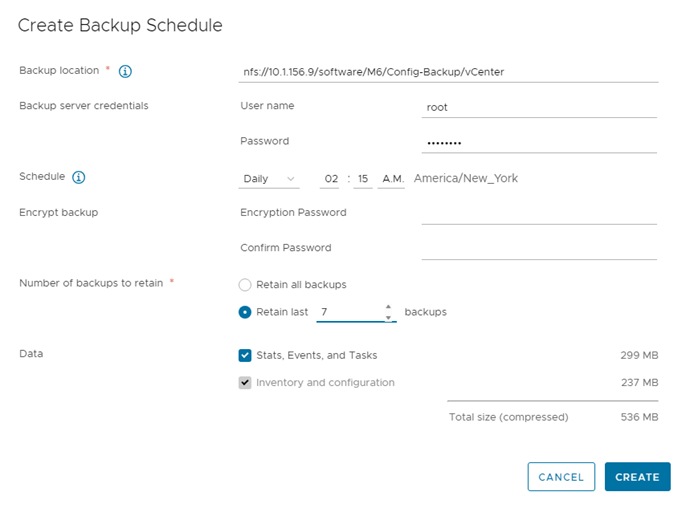686x508 pixels.
Task: Click the Schedule info icon
Action: click(x=79, y=177)
